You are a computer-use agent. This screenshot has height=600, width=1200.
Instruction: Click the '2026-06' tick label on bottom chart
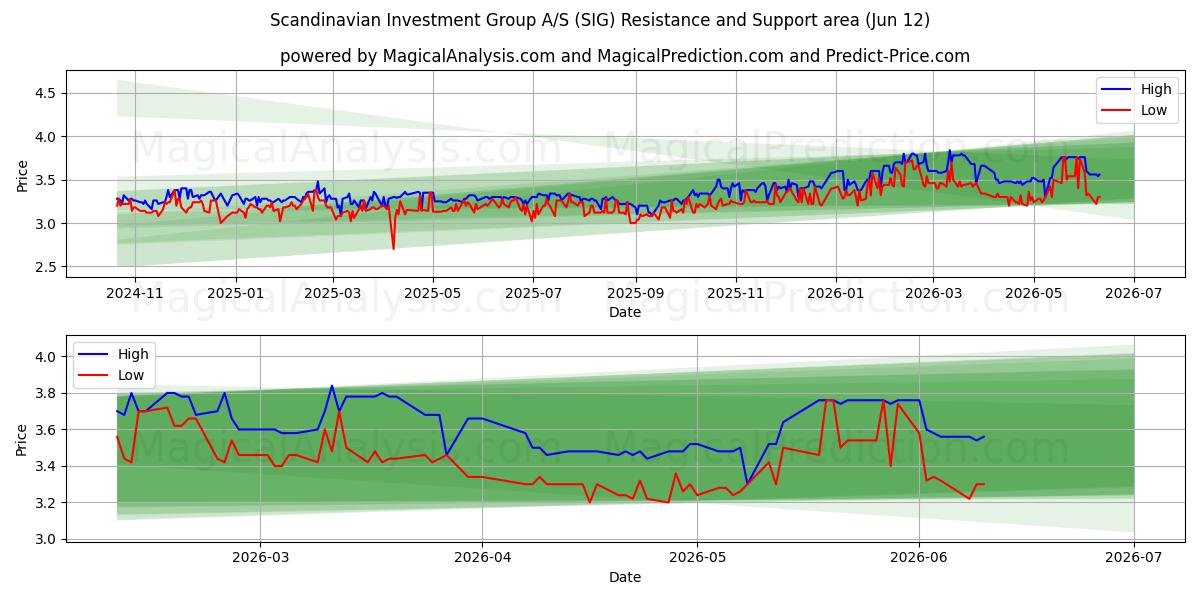[x=919, y=559]
